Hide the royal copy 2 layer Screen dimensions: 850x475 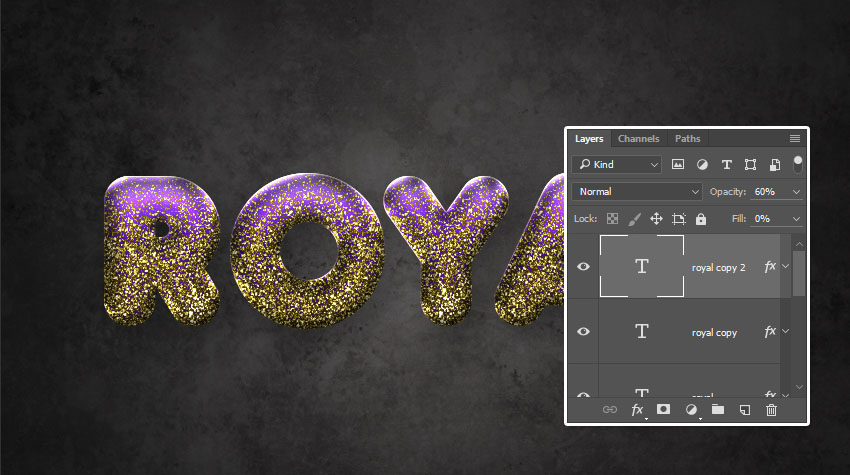(584, 267)
